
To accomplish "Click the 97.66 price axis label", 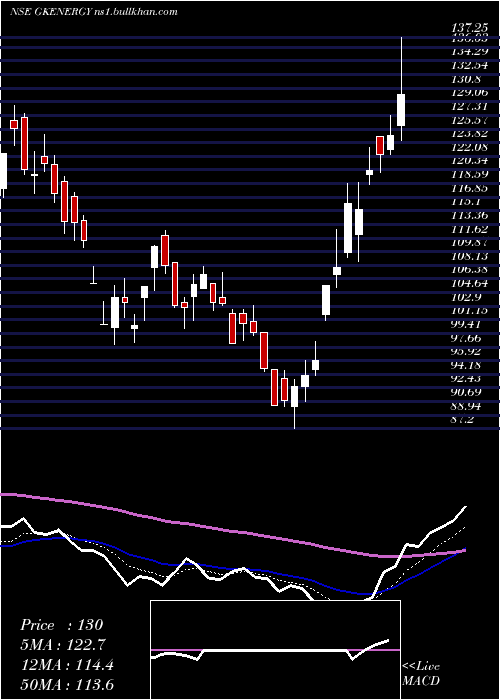I will [x=467, y=338].
